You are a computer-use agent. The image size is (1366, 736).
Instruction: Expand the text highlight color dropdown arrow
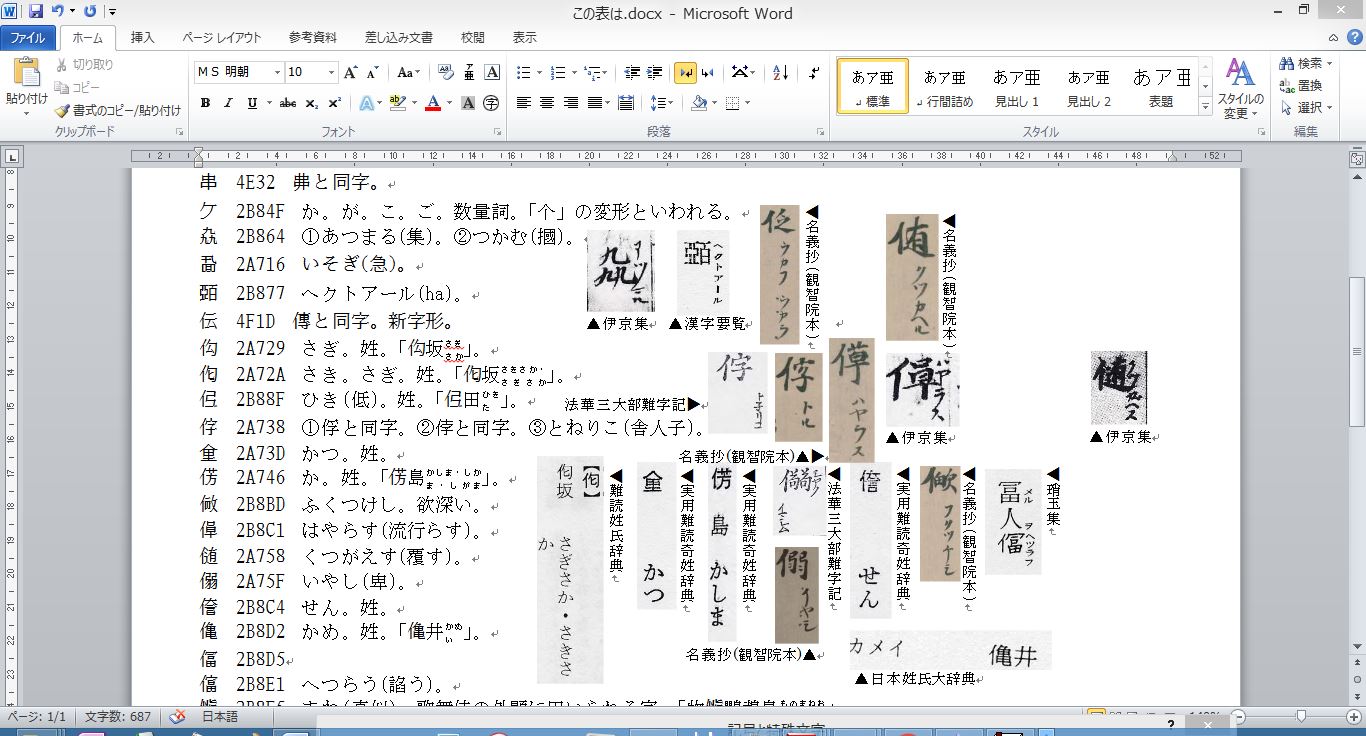coord(413,103)
